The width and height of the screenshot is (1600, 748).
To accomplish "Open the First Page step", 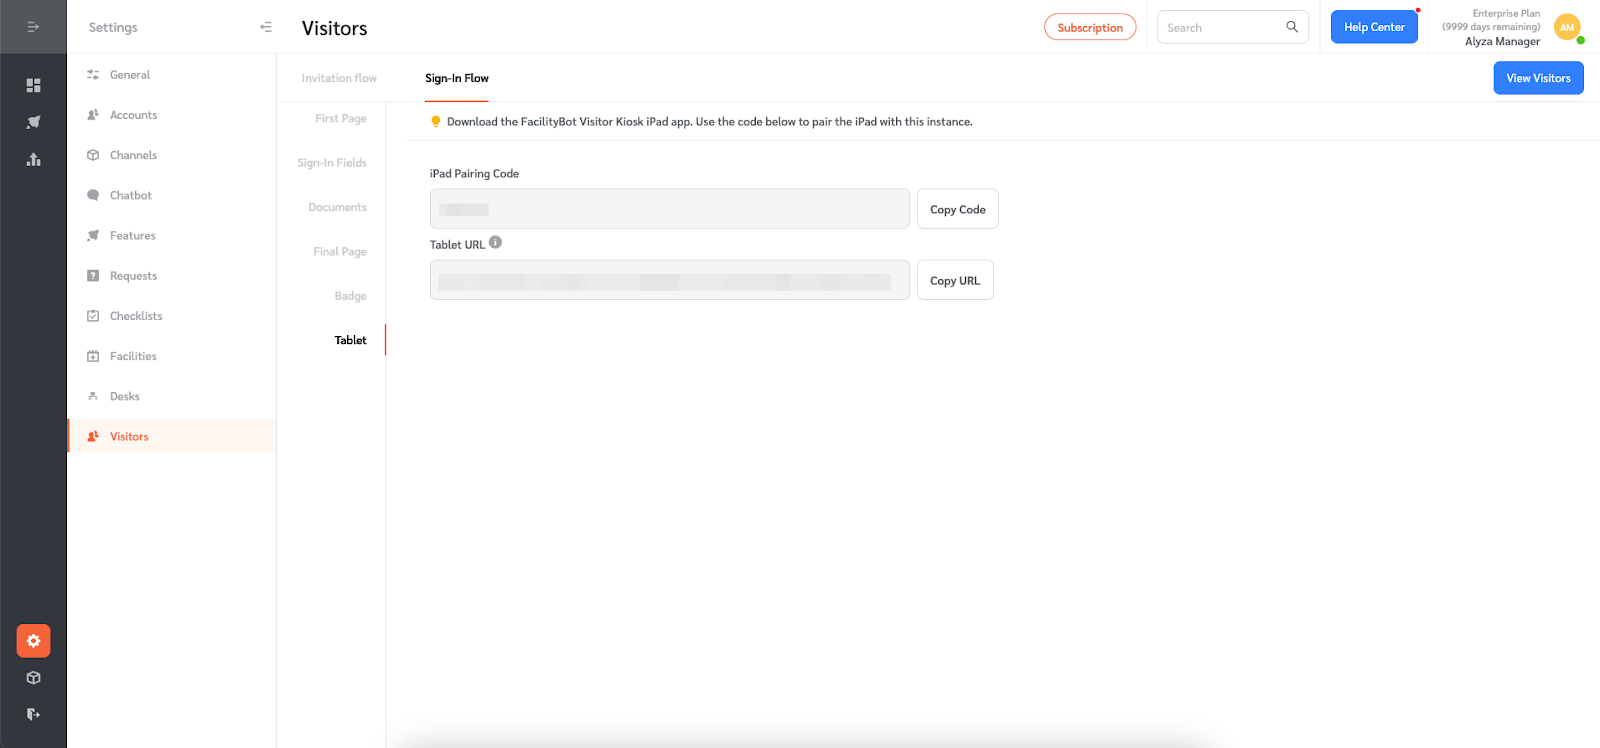I will pos(341,118).
